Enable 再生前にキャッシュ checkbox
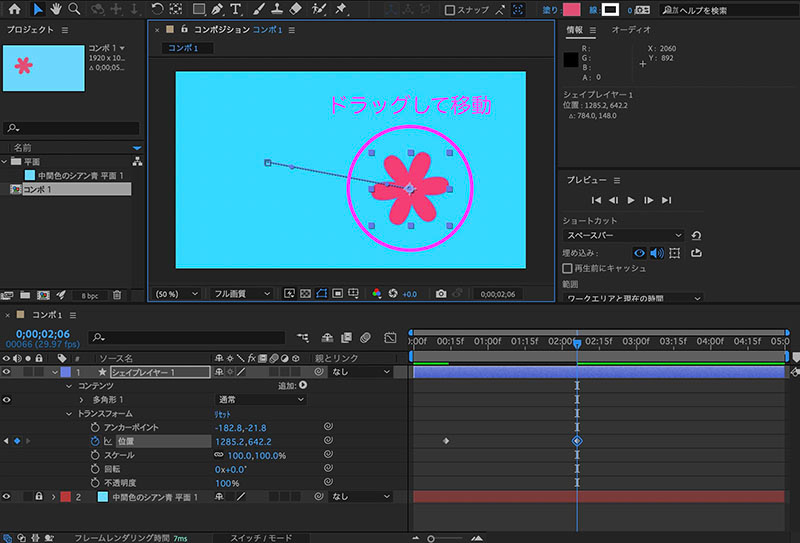The width and height of the screenshot is (800, 543). click(567, 268)
